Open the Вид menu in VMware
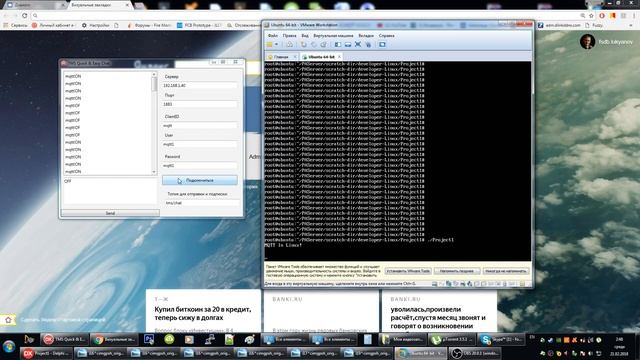This screenshot has width=640, height=360. pos(305,36)
